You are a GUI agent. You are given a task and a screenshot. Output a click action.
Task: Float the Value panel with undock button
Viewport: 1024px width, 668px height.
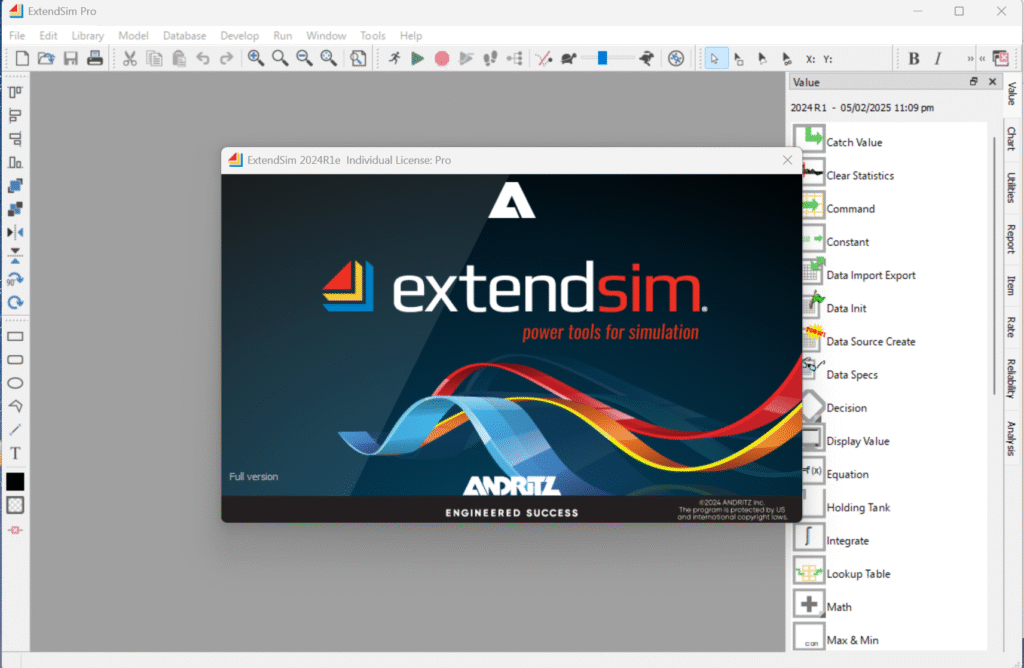pyautogui.click(x=973, y=82)
